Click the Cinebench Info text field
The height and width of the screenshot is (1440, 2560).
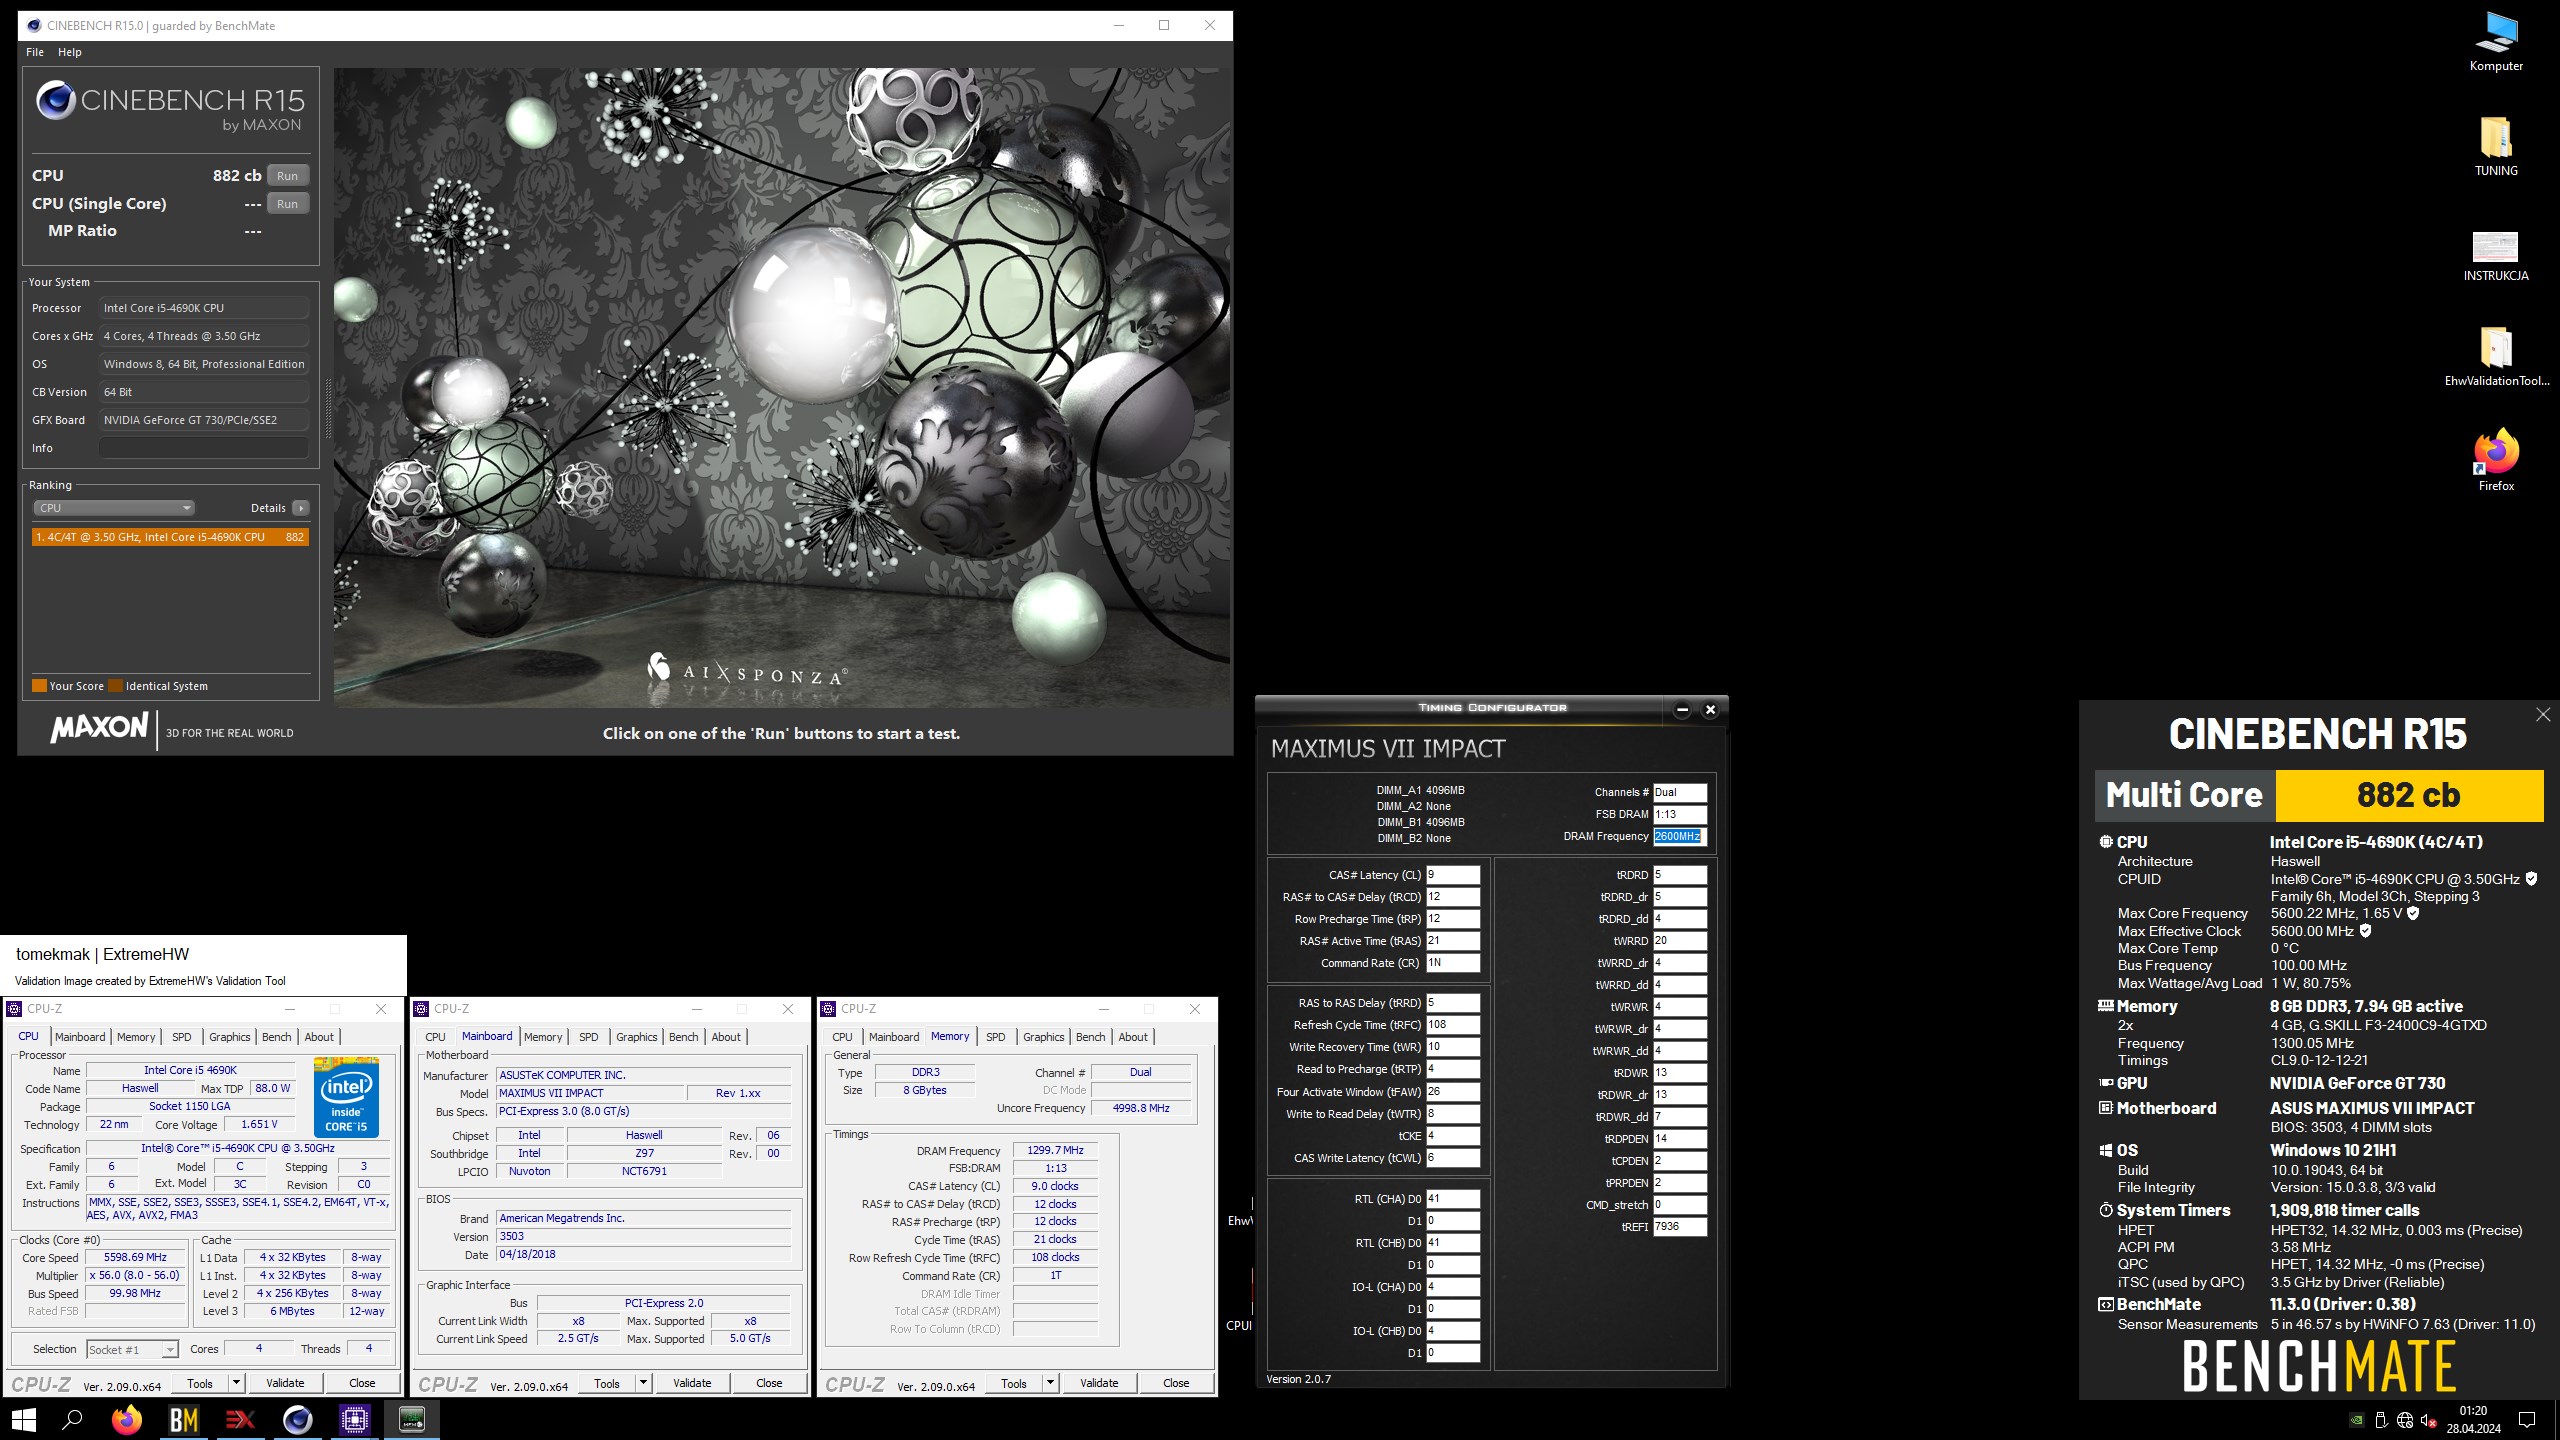(x=203, y=448)
